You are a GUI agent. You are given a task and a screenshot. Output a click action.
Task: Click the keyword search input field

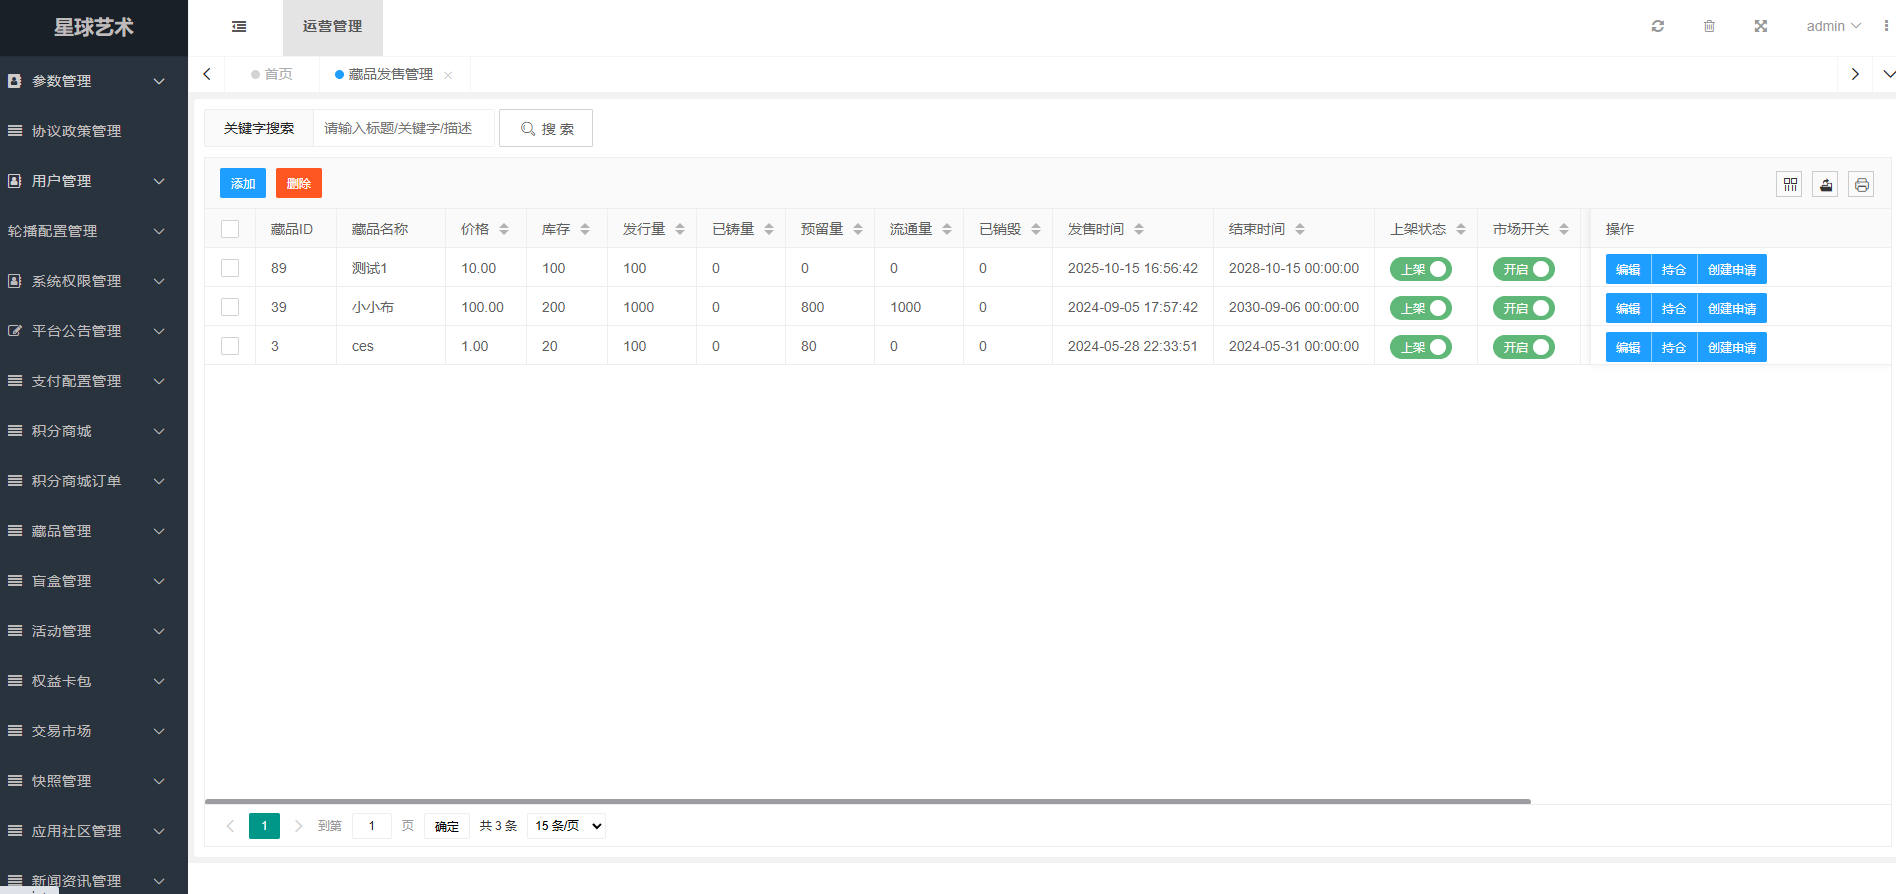click(x=403, y=128)
